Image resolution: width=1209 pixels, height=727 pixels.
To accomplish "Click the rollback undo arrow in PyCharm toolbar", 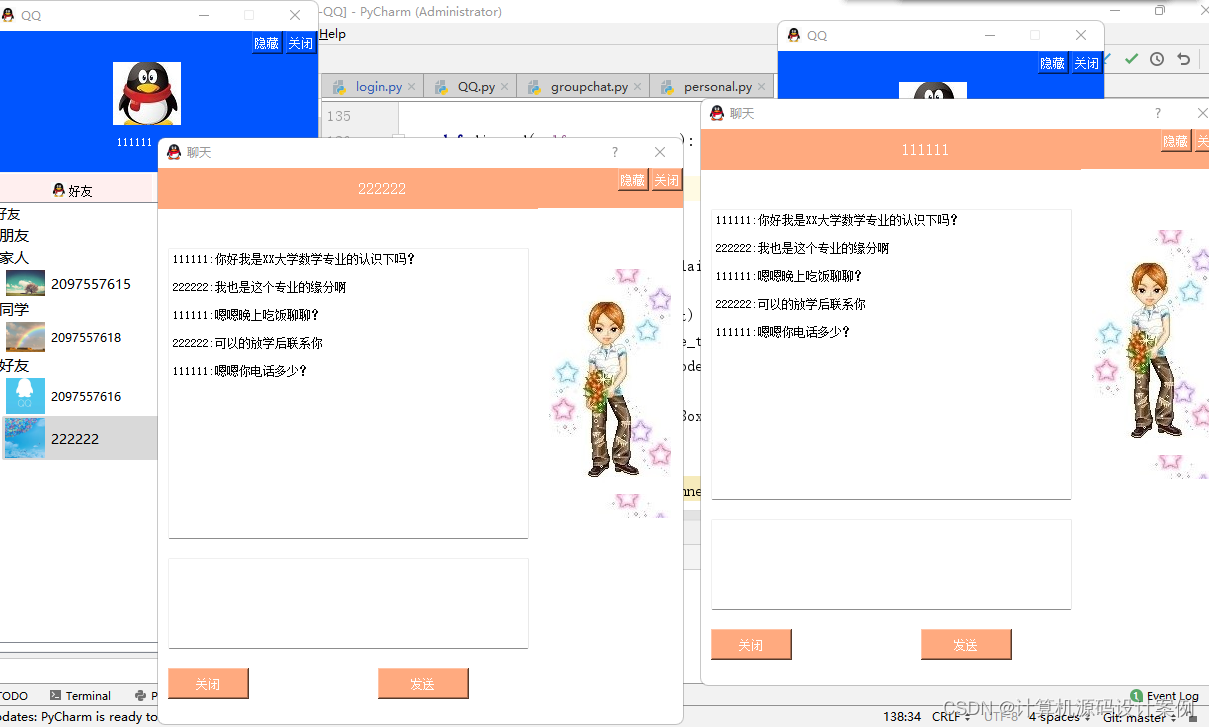I will (1183, 59).
